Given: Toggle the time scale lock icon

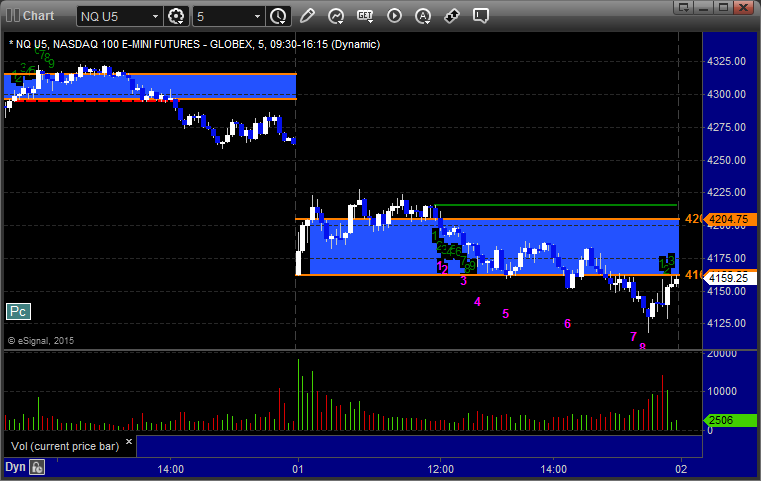Looking at the screenshot, I should [37, 467].
